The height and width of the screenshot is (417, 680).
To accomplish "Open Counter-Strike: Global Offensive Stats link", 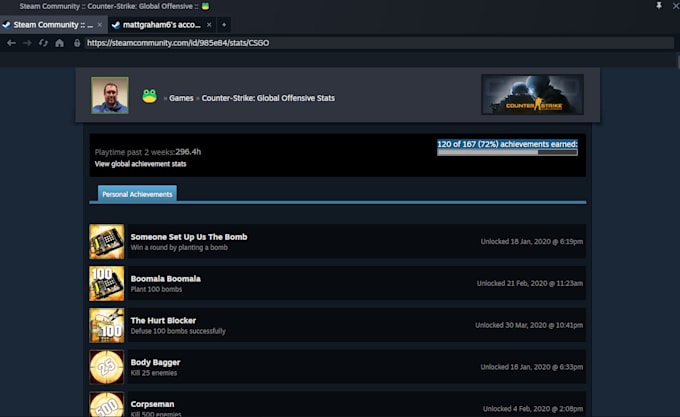I will 268,98.
